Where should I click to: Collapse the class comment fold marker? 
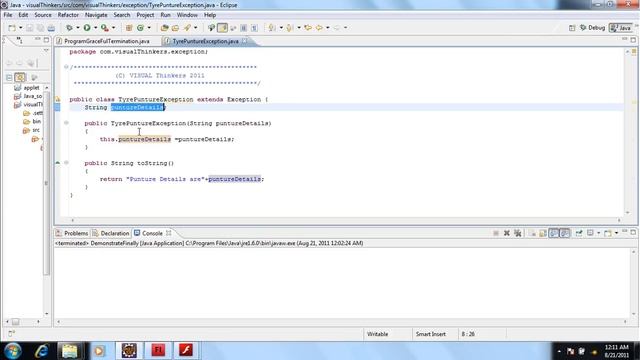click(x=66, y=67)
